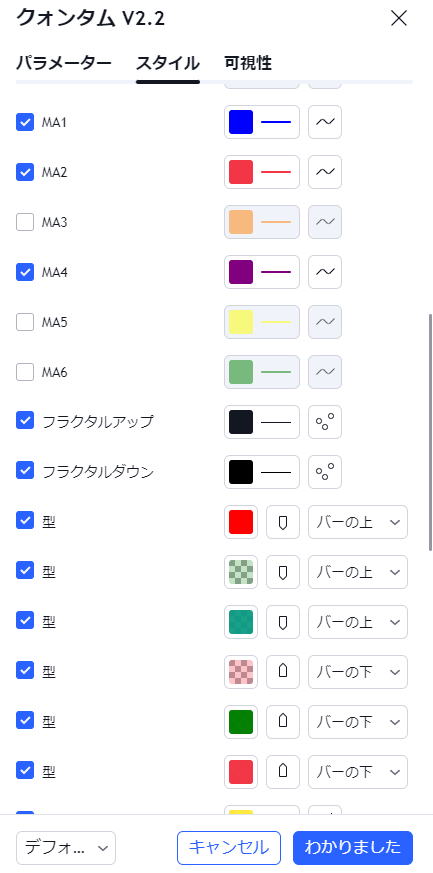Screen dimensions: 433x873
Task: Uncheck the MA4 checkbox
Action: (x=25, y=272)
